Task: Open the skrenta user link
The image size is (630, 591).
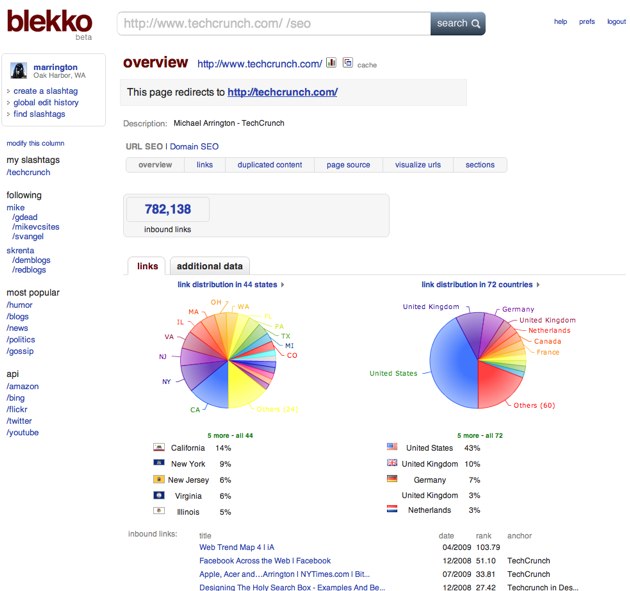Action: pyautogui.click(x=20, y=251)
